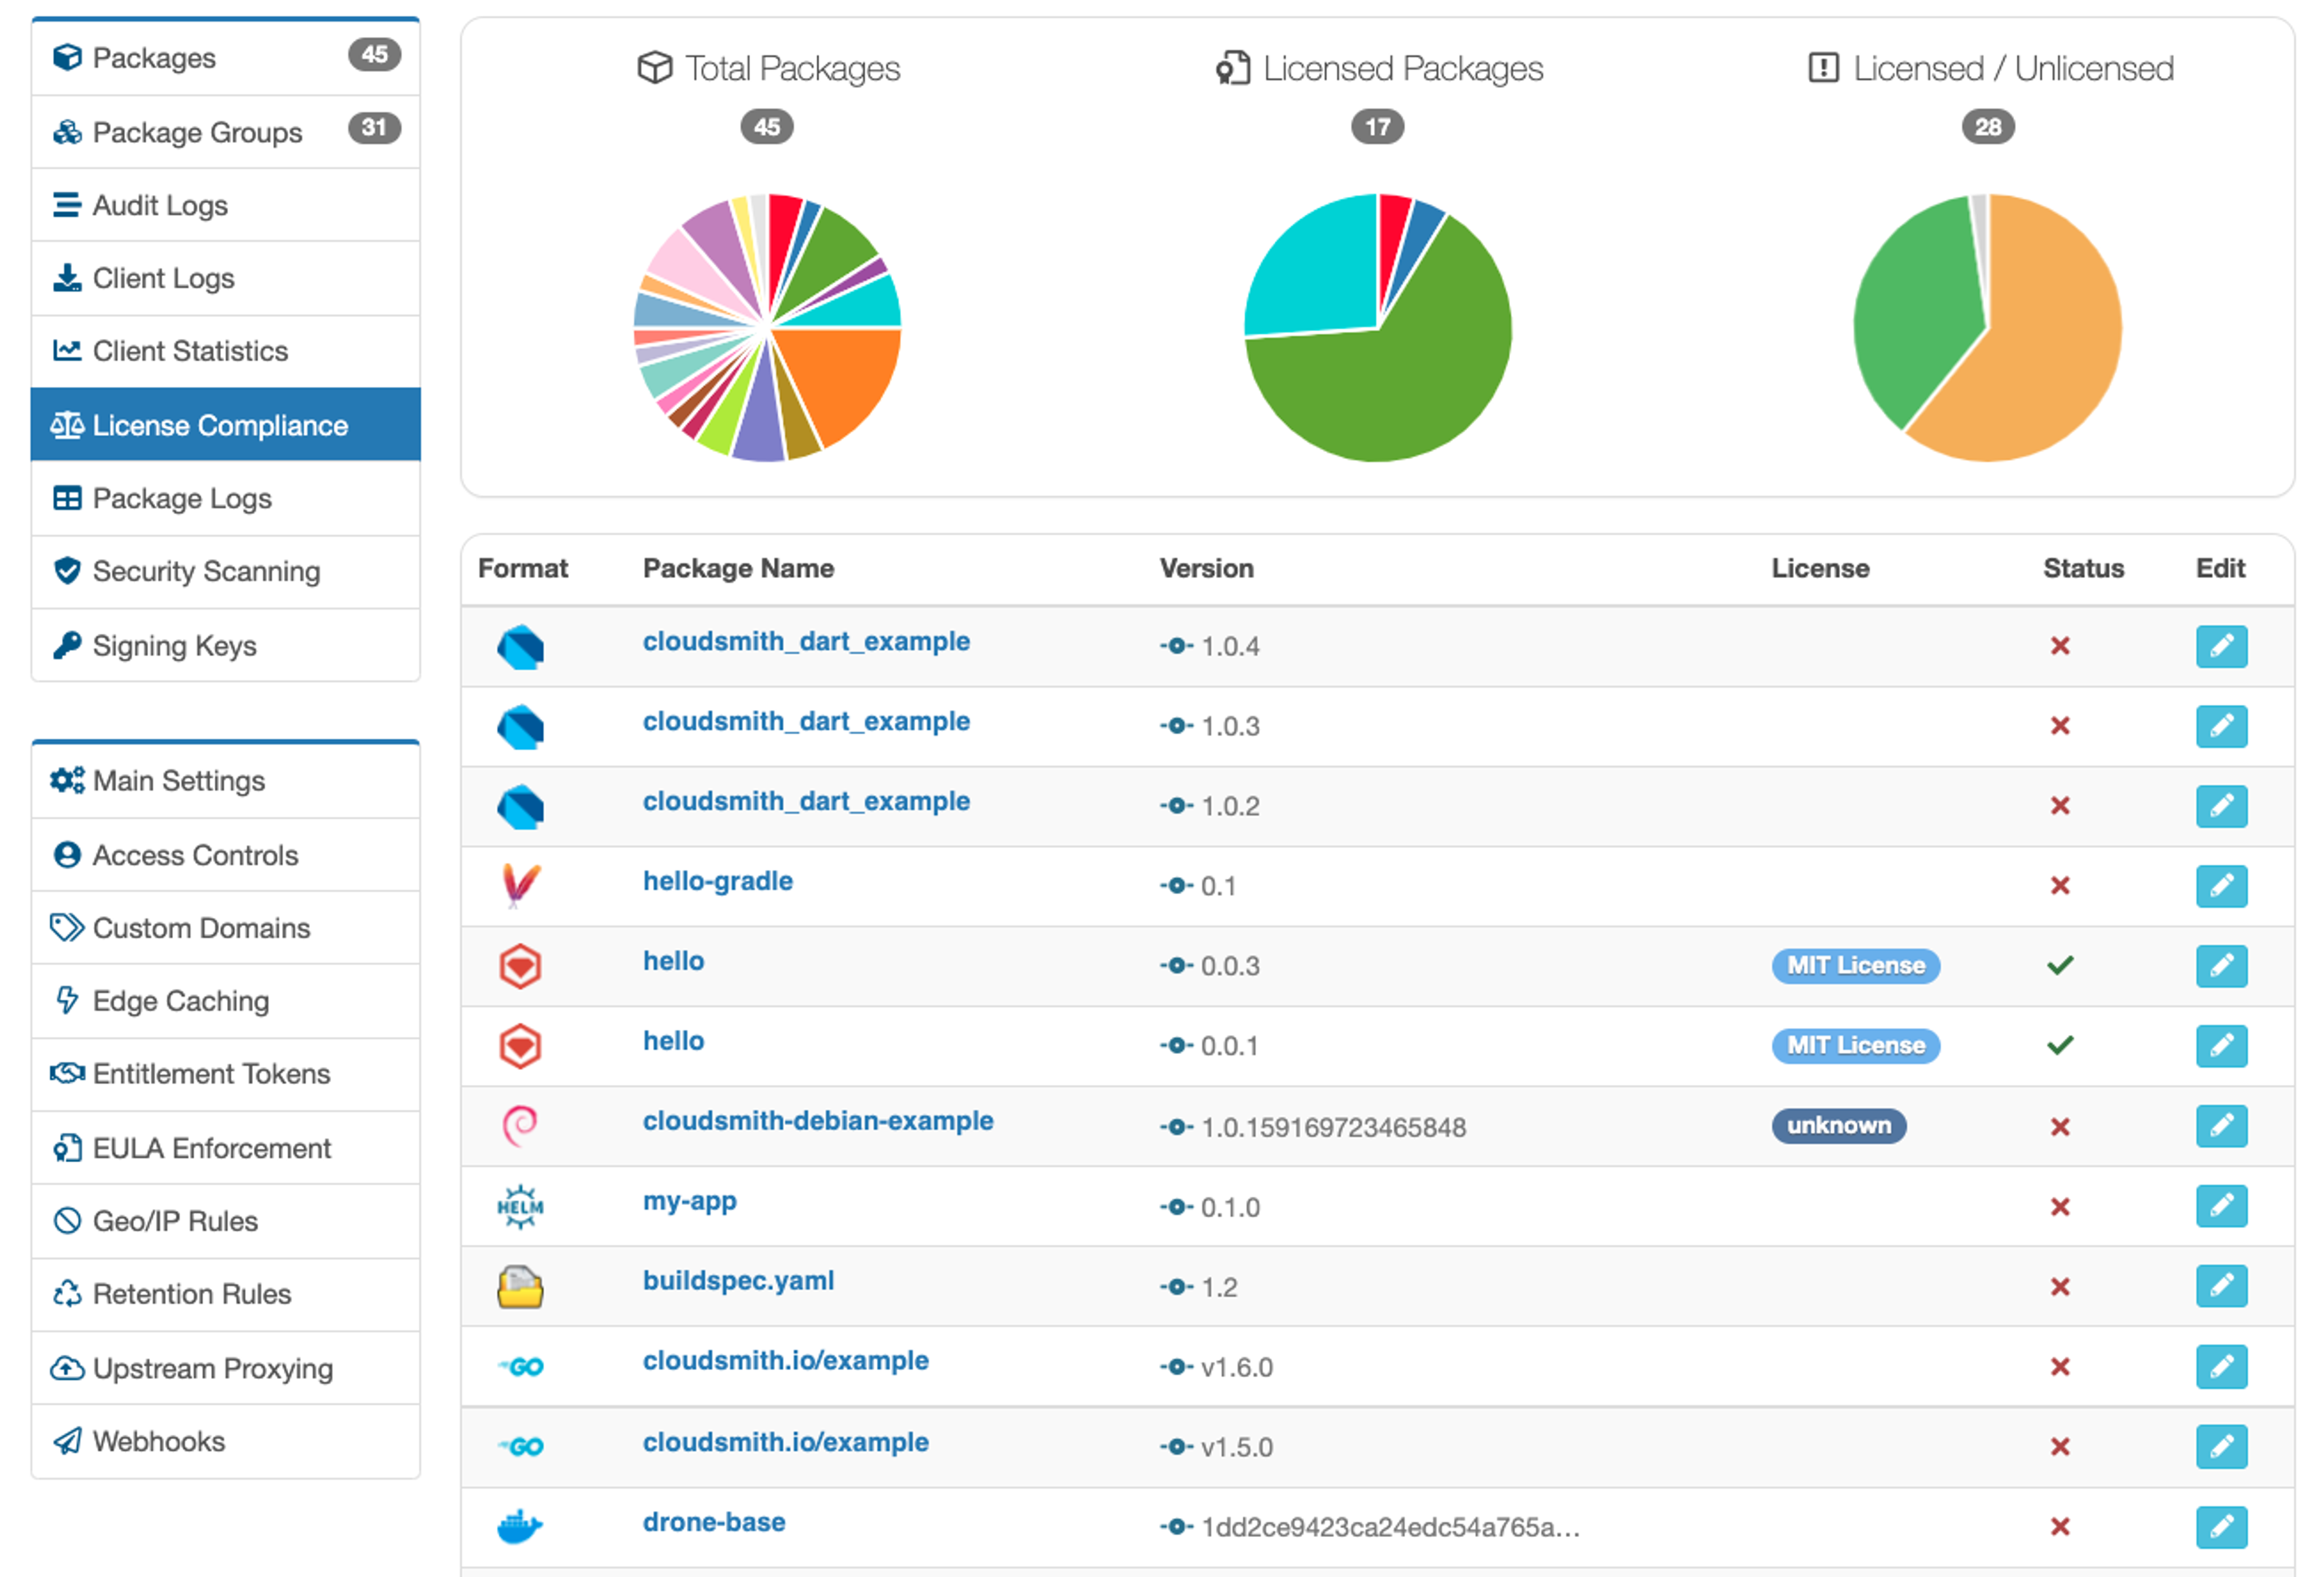This screenshot has width=2324, height=1577.
Task: Open cloudsmith.io/example v1.5.0 link
Action: pos(785,1442)
